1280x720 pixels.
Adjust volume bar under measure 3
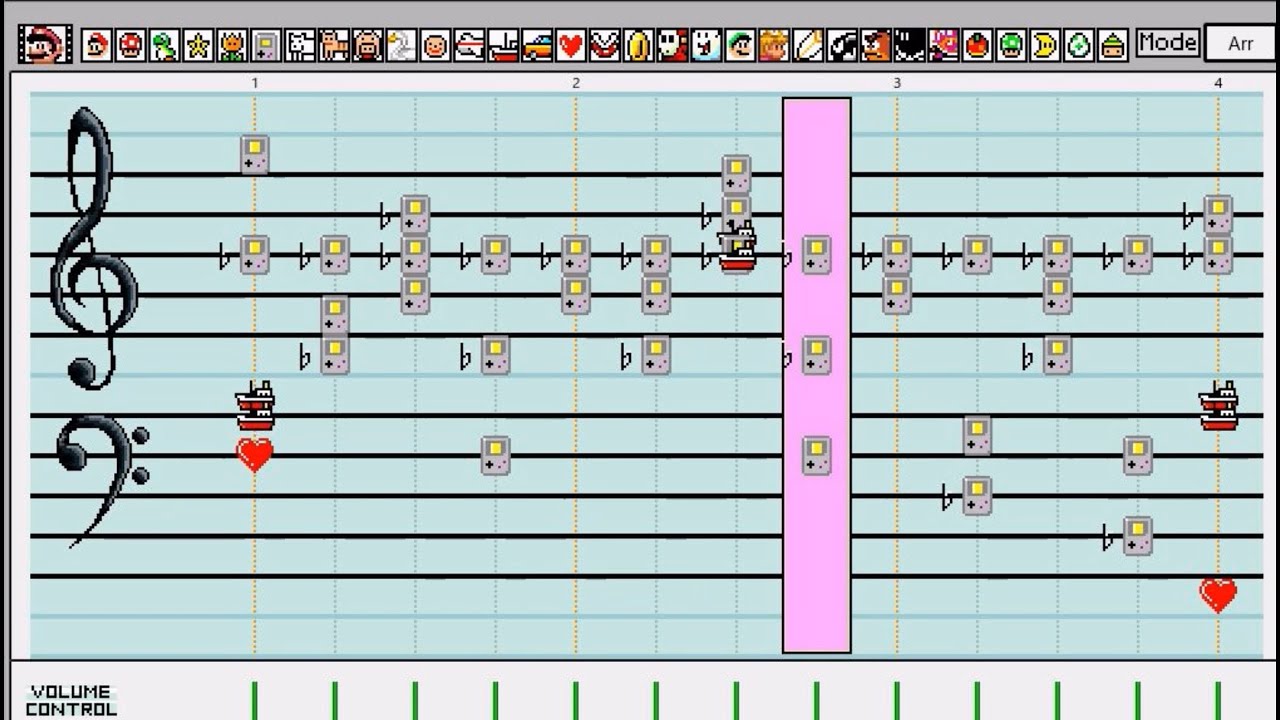coord(897,700)
